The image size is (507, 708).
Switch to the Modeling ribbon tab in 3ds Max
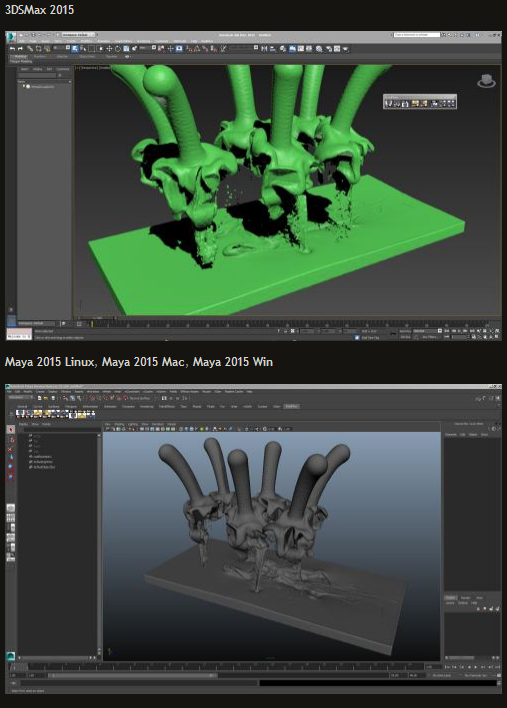[x=21, y=56]
